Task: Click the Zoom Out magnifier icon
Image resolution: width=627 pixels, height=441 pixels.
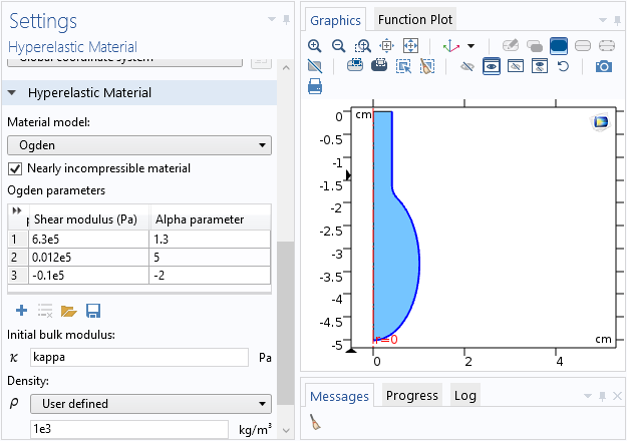Action: (339, 46)
